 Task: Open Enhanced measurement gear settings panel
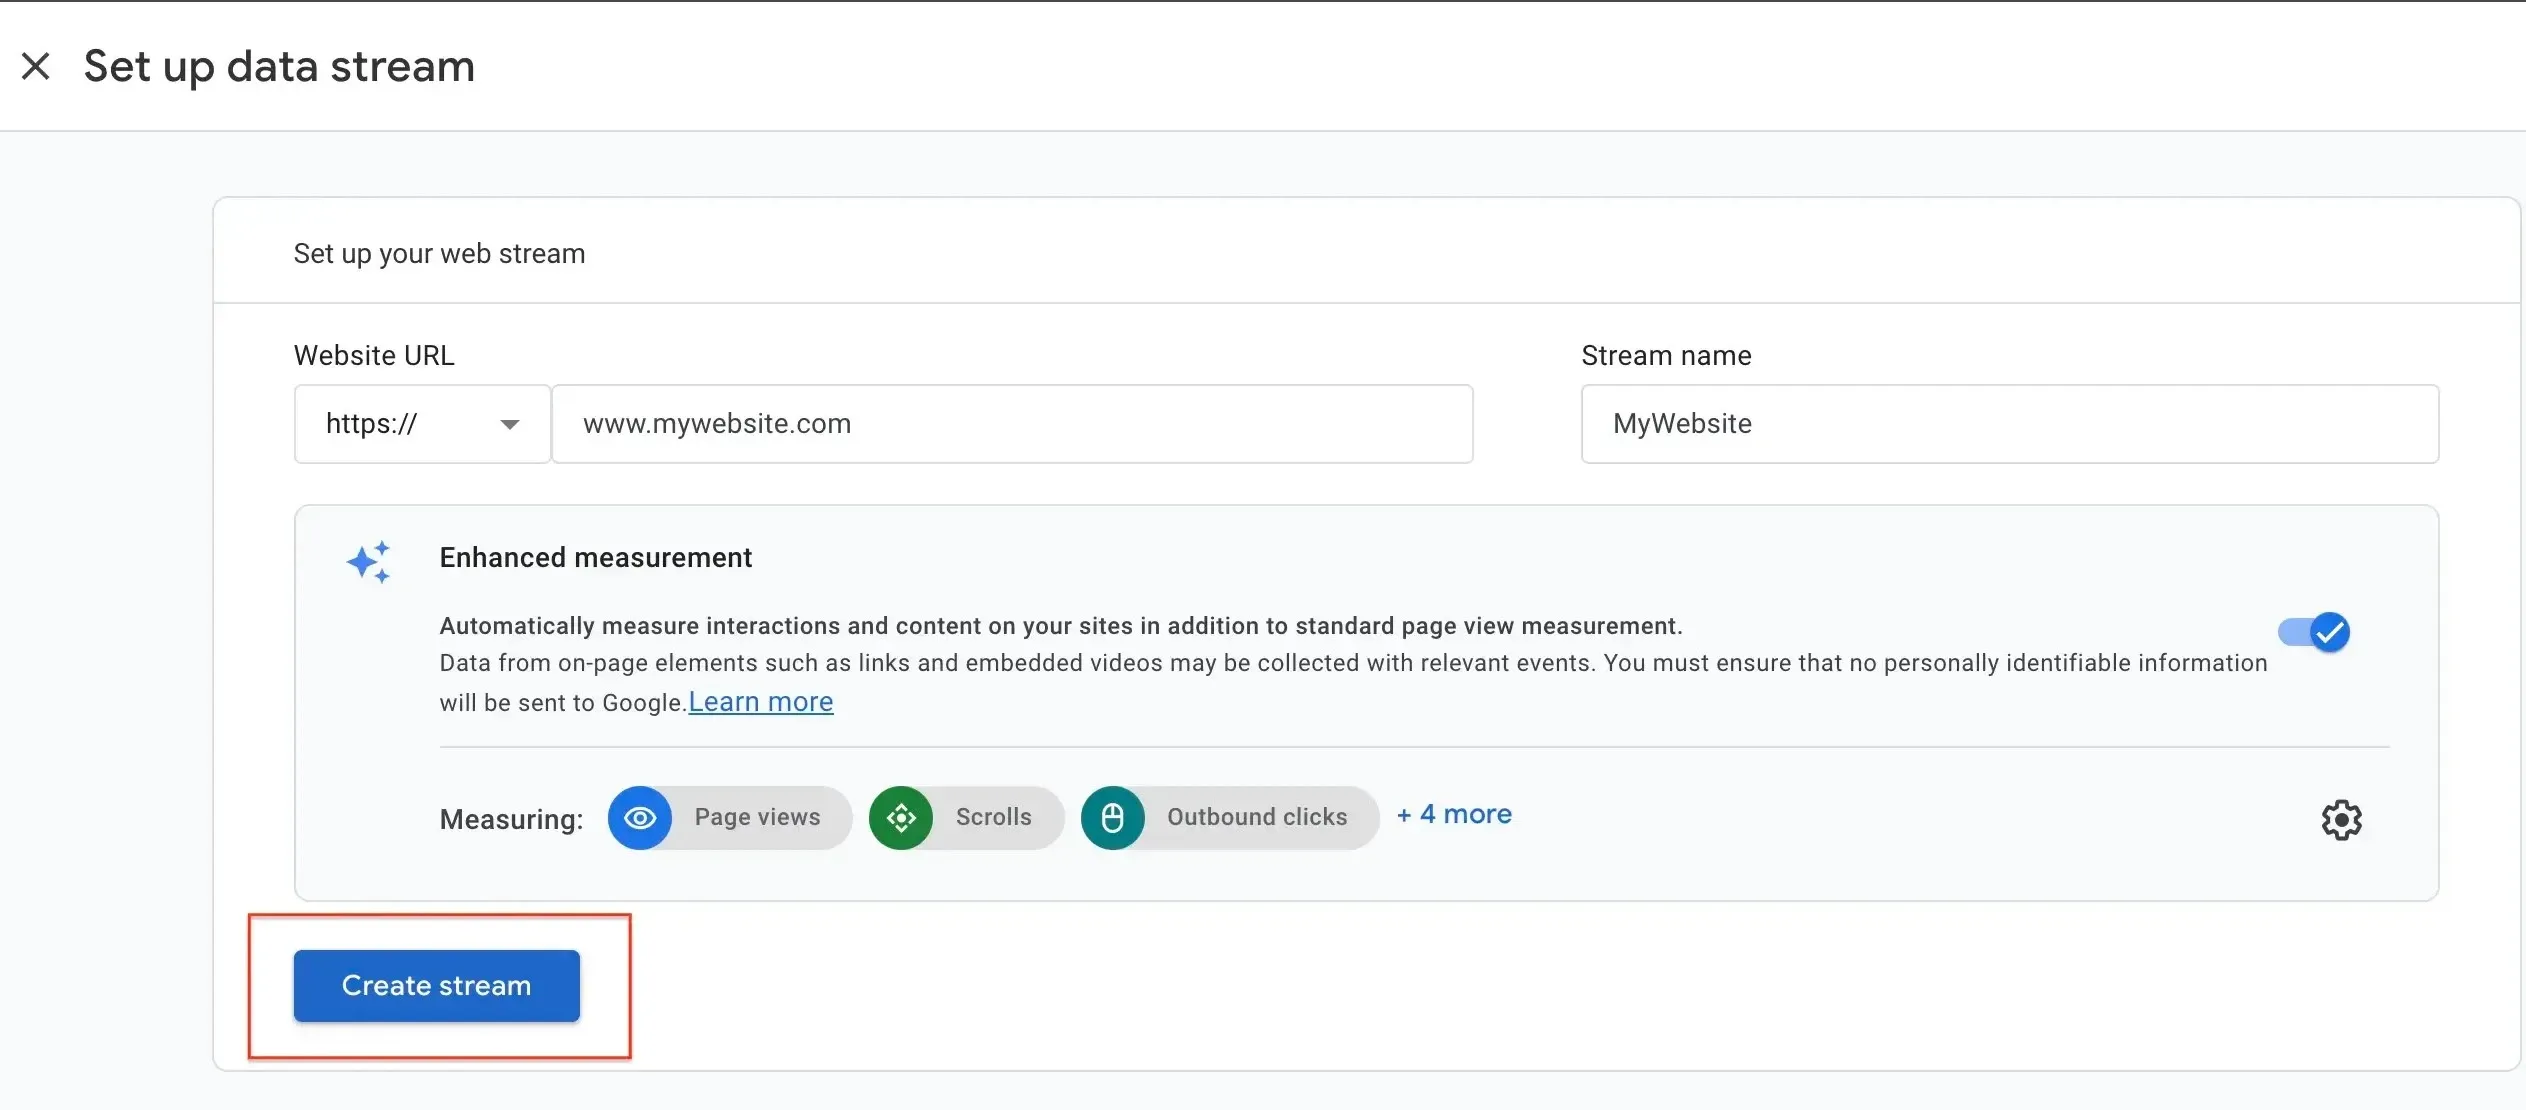2339,818
